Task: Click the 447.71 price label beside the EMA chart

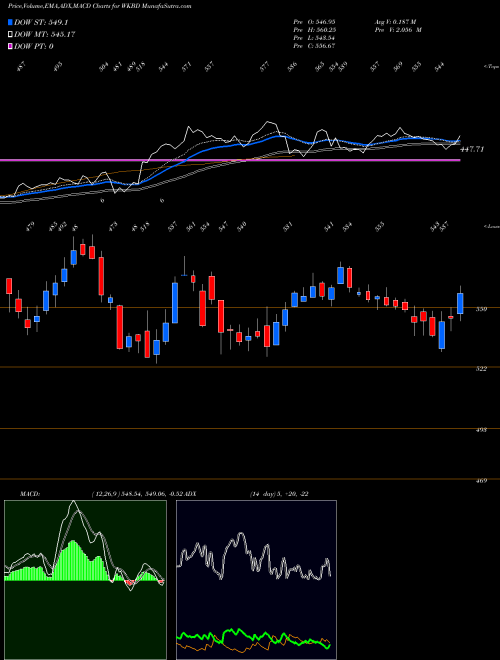Action: pos(472,149)
